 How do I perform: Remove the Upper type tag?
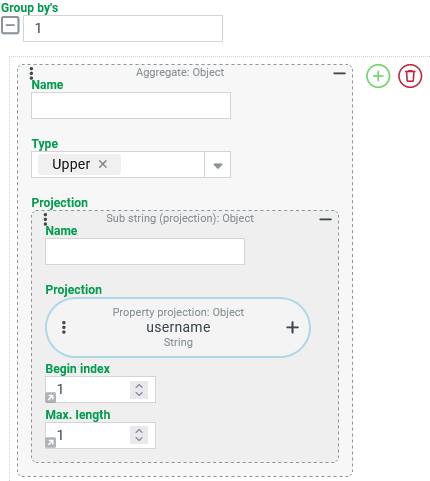click(x=103, y=164)
